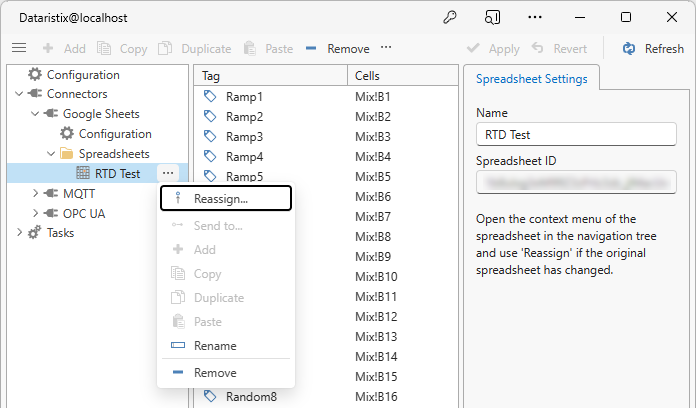Click the three-dots button beside RTD Test

(168, 173)
